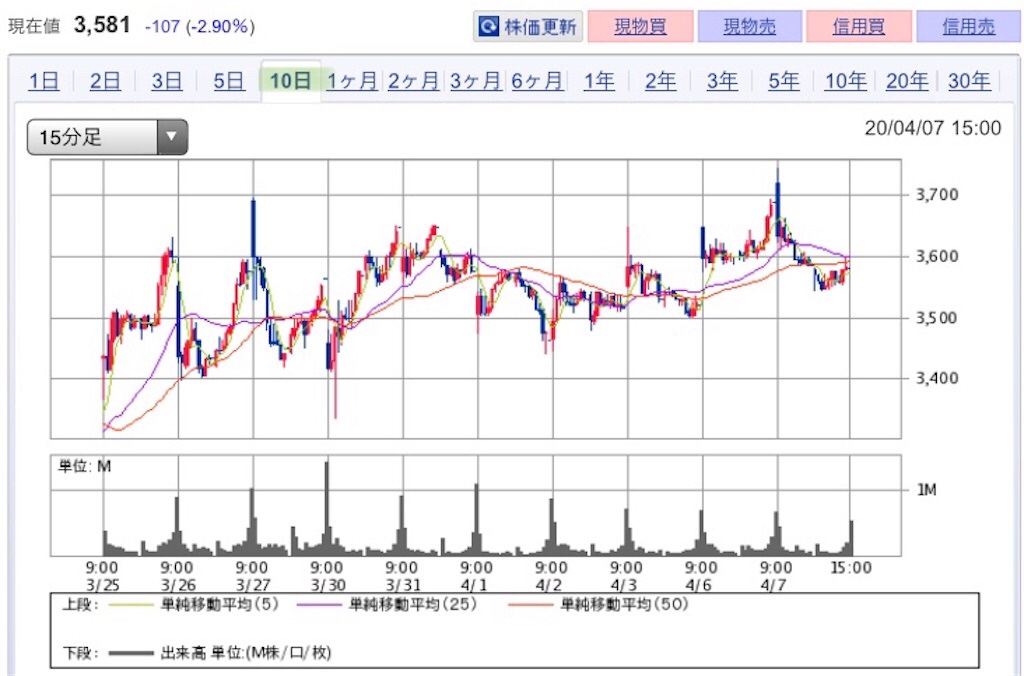The width and height of the screenshot is (1024, 676).
Task: Switch chart to 5年 range
Action: [784, 81]
